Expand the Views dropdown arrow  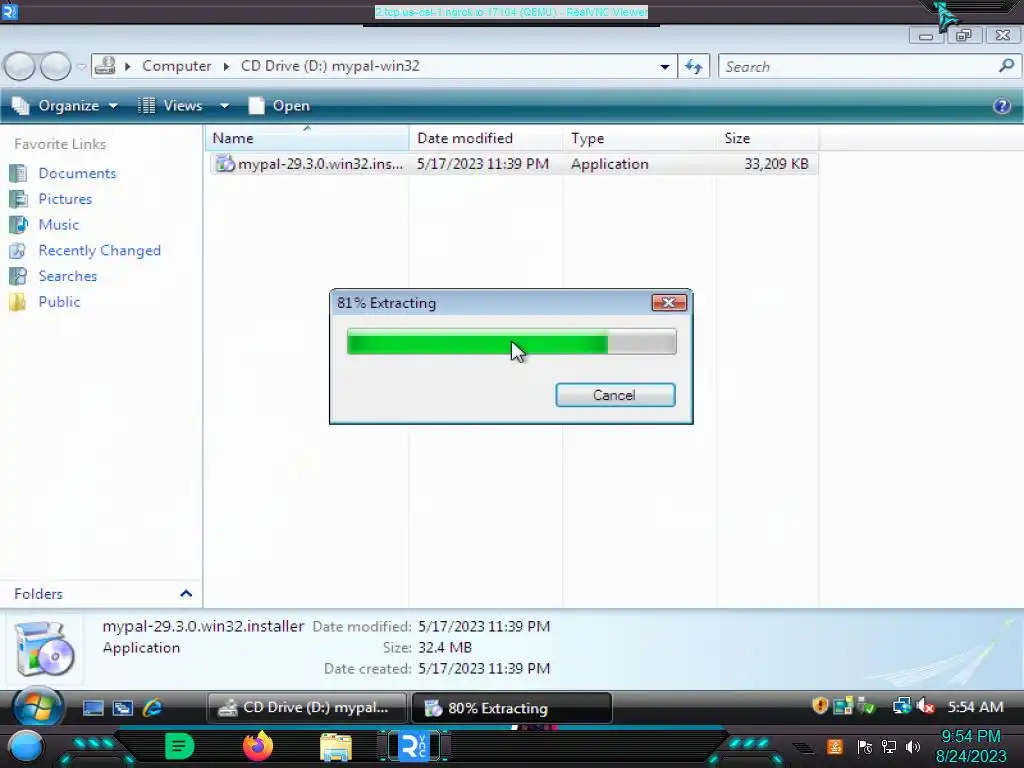pyautogui.click(x=224, y=106)
